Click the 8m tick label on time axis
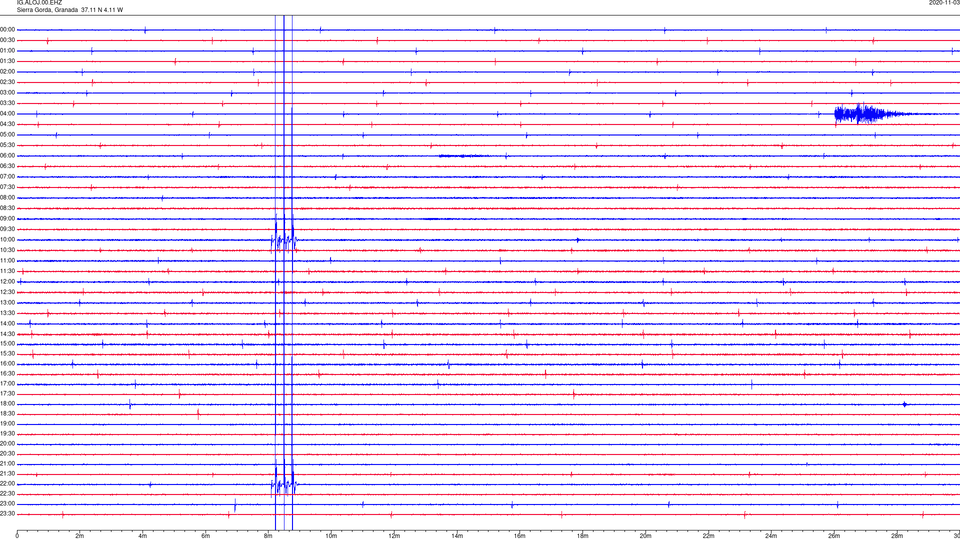Viewport: 960px width, 540px height. click(268, 536)
